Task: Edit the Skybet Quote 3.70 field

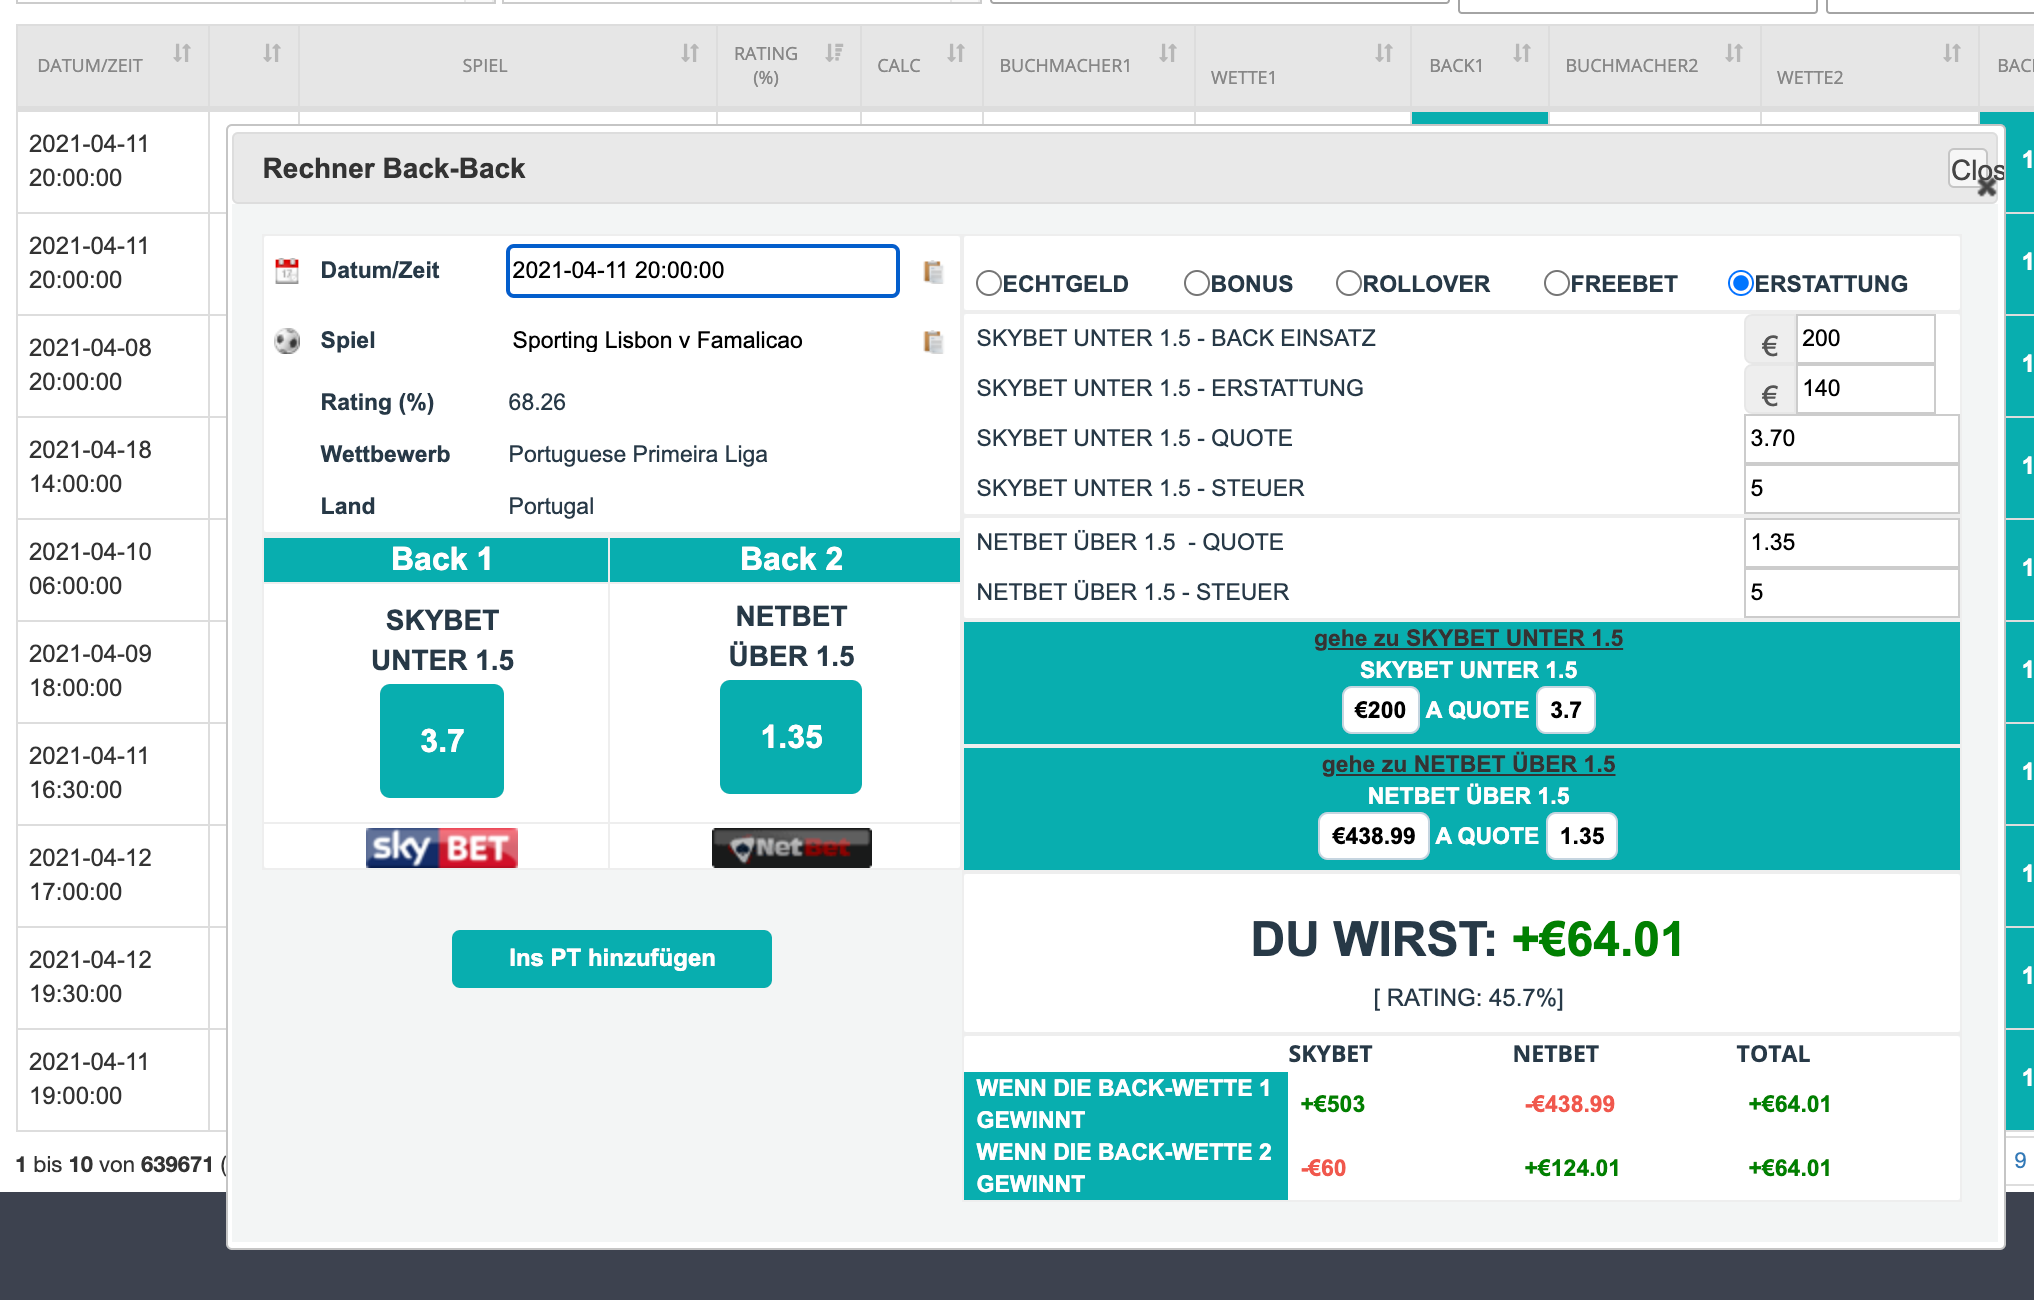Action: [1851, 439]
